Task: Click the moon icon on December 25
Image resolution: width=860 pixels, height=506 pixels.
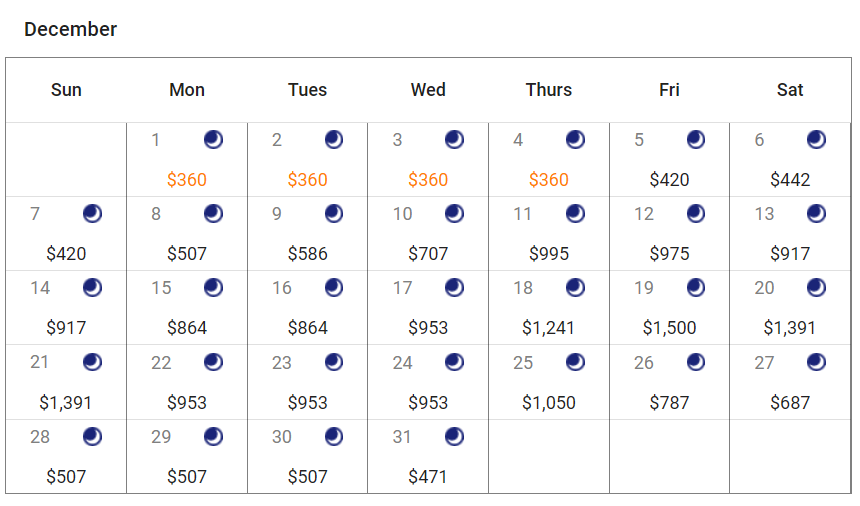Action: pyautogui.click(x=575, y=362)
